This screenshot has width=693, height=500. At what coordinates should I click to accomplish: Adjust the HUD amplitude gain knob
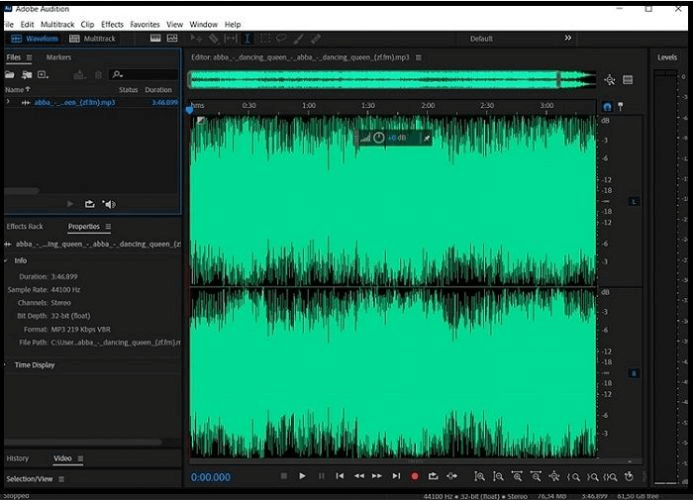point(379,137)
